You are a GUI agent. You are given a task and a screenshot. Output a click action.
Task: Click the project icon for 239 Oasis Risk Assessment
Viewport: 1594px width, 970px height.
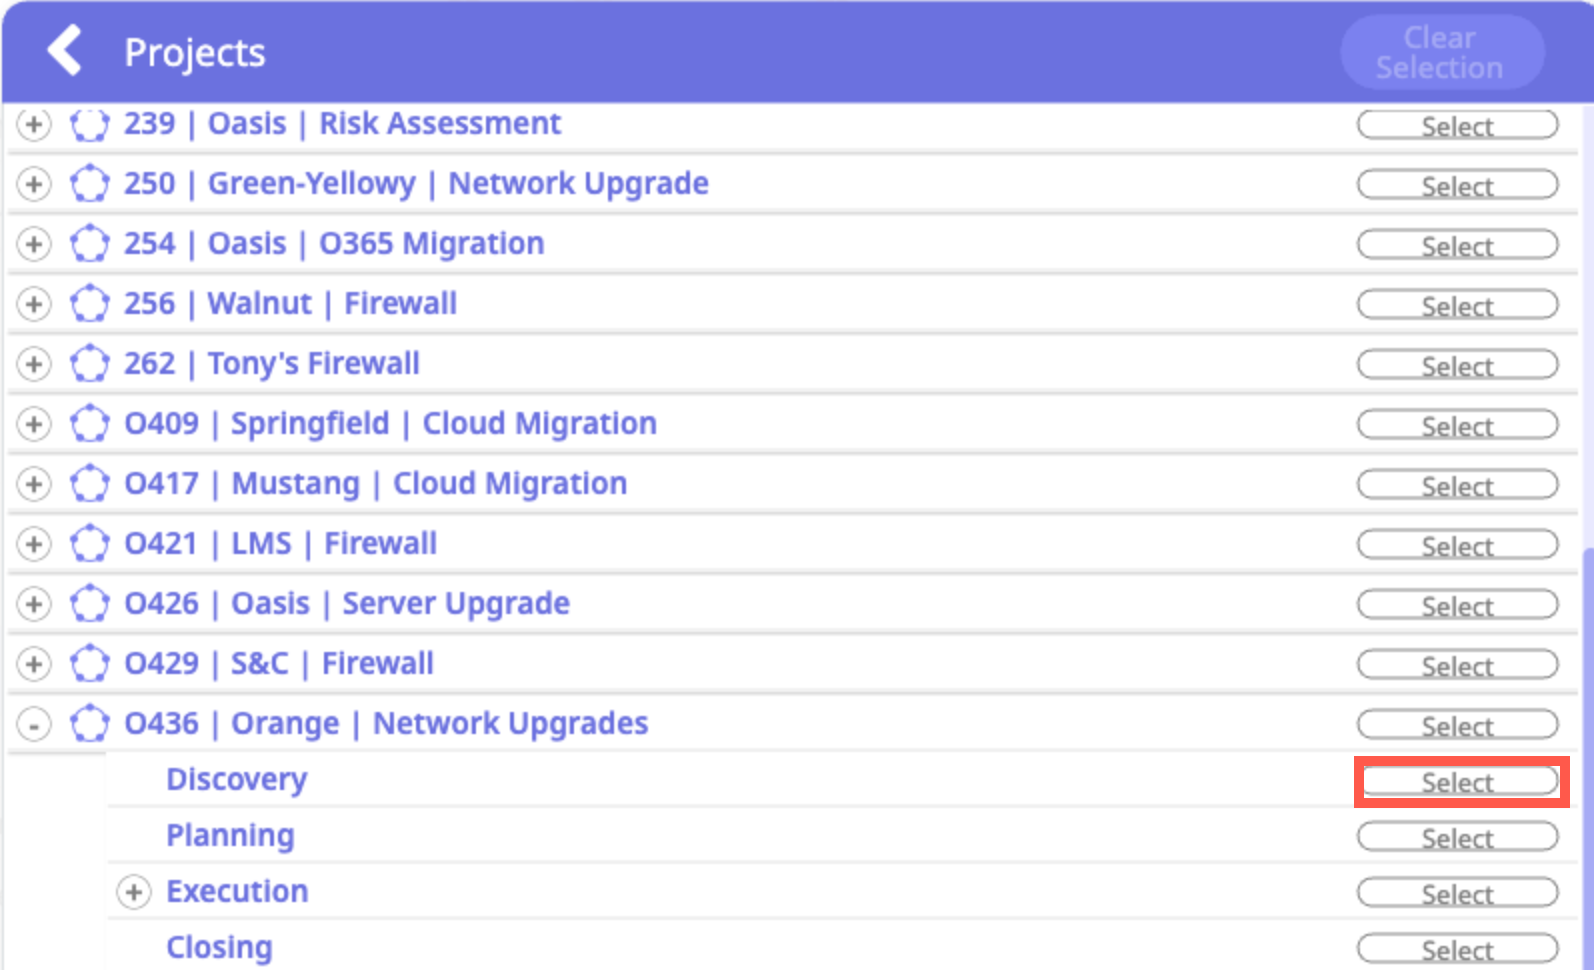pos(90,124)
